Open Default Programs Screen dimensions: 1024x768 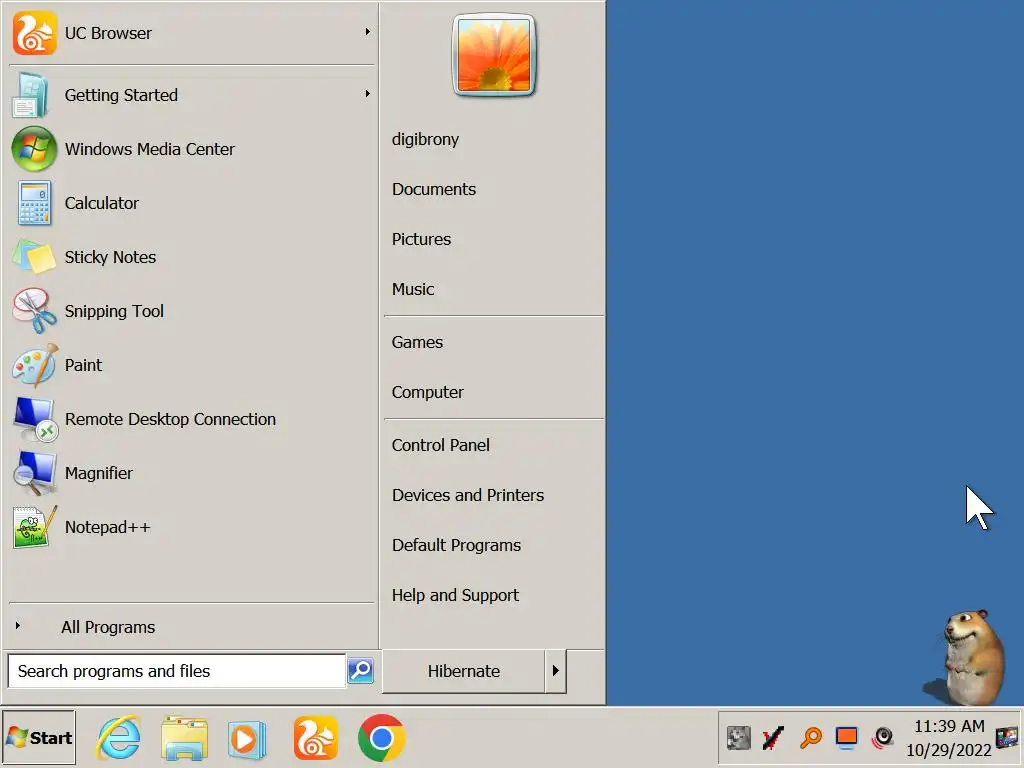coord(456,545)
